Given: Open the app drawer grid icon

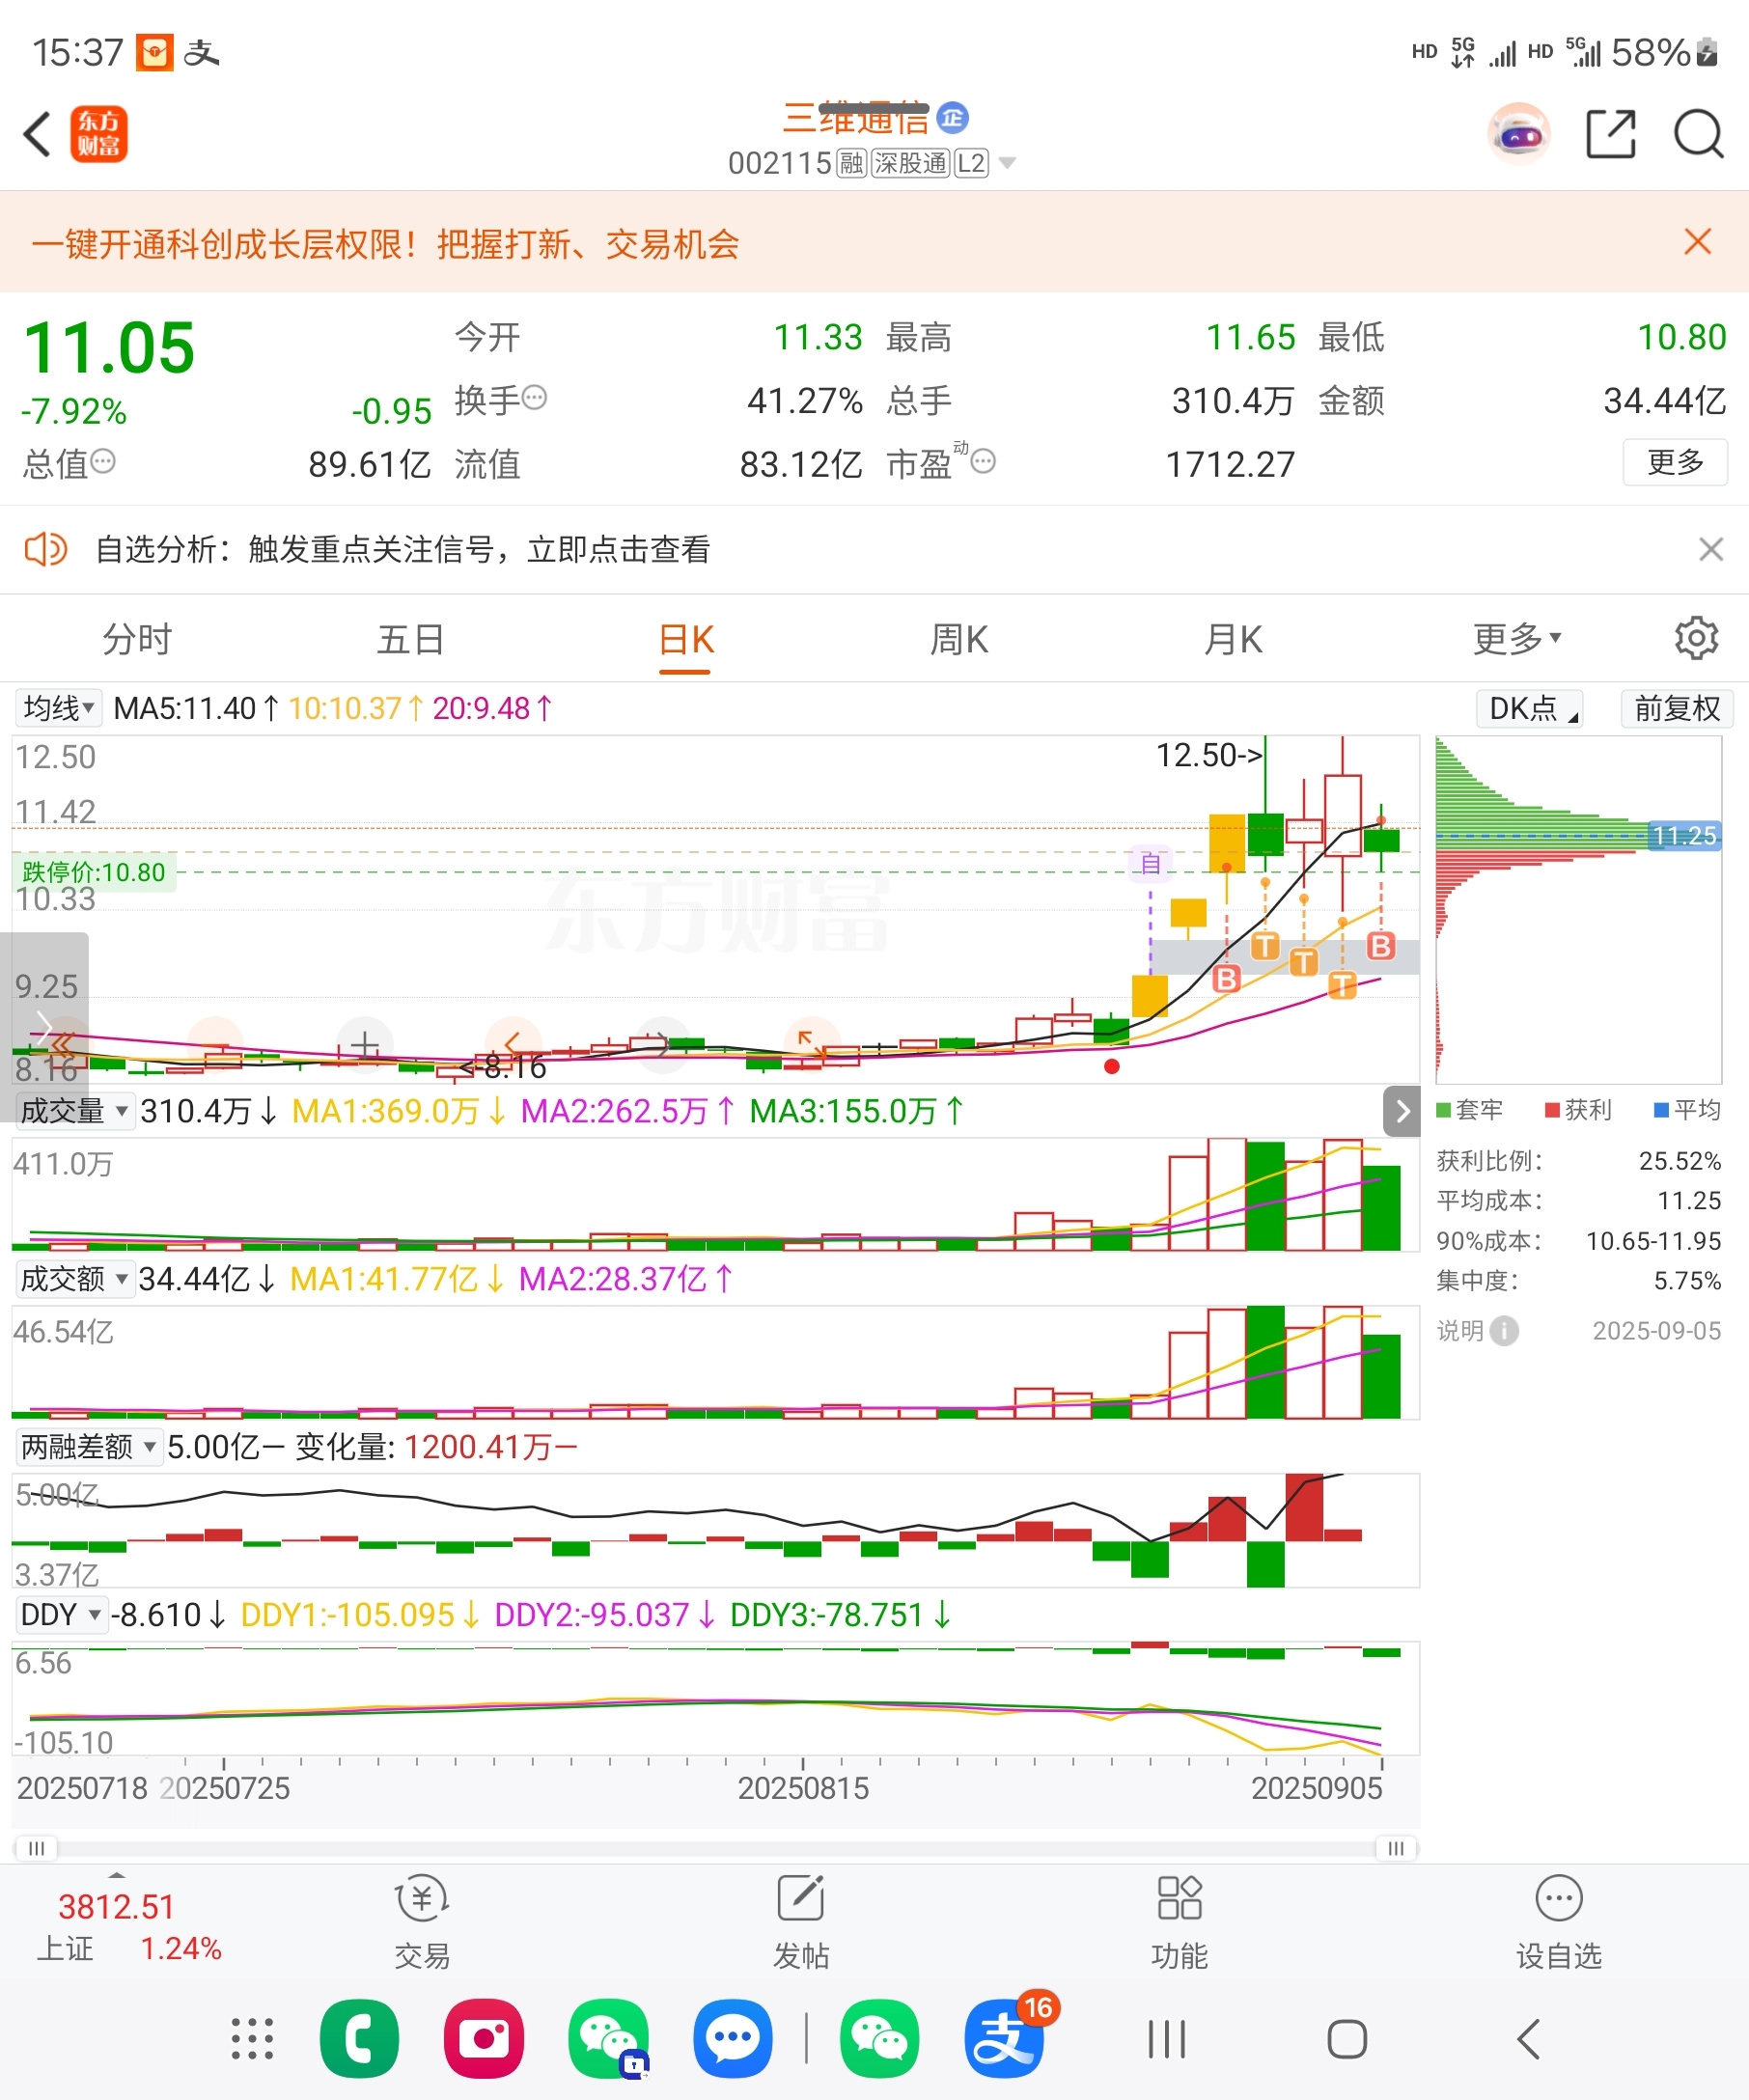Looking at the screenshot, I should 252,2039.
